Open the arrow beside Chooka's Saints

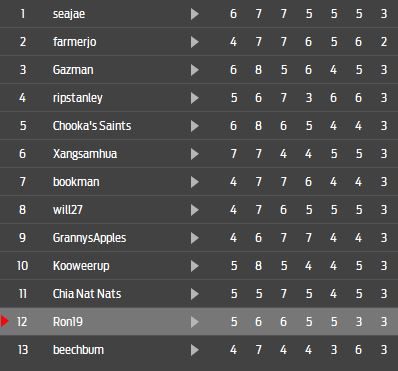coord(195,126)
